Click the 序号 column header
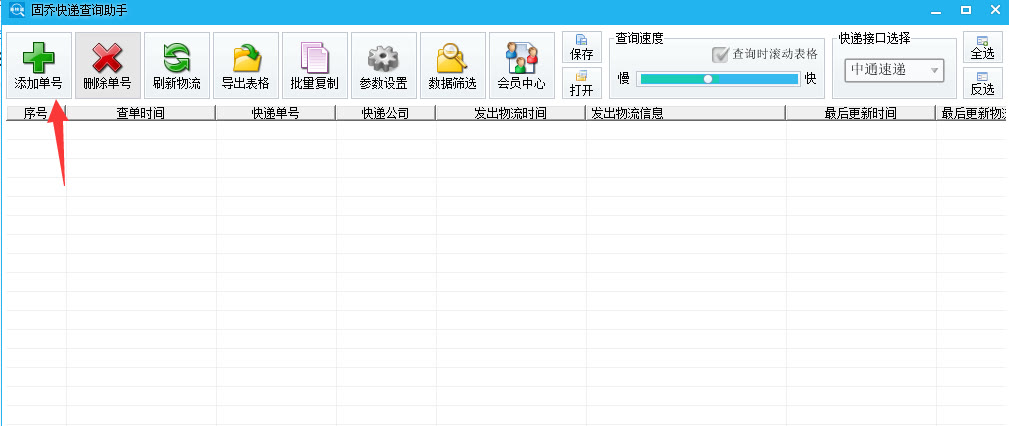Image resolution: width=1009 pixels, height=426 pixels. pos(36,113)
